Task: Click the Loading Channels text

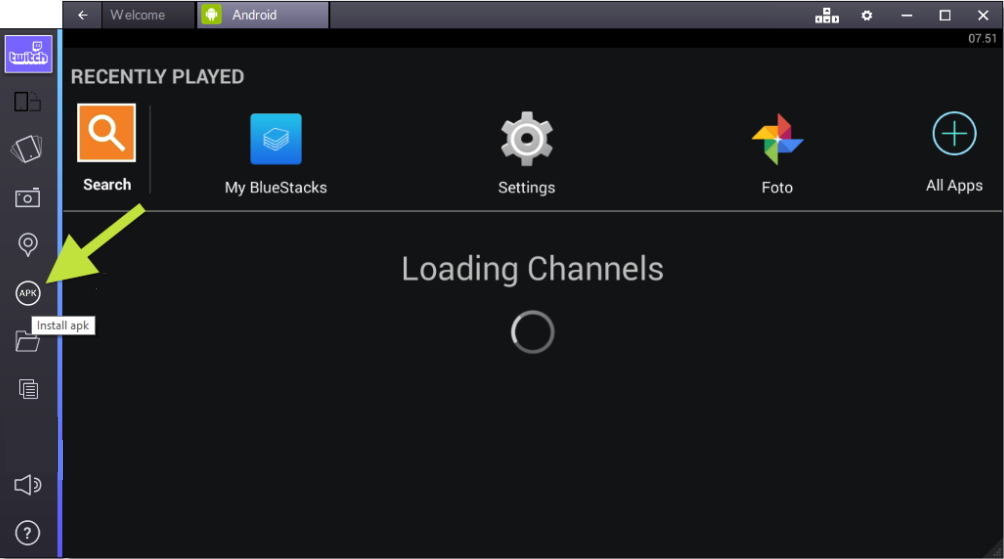Action: [532, 269]
